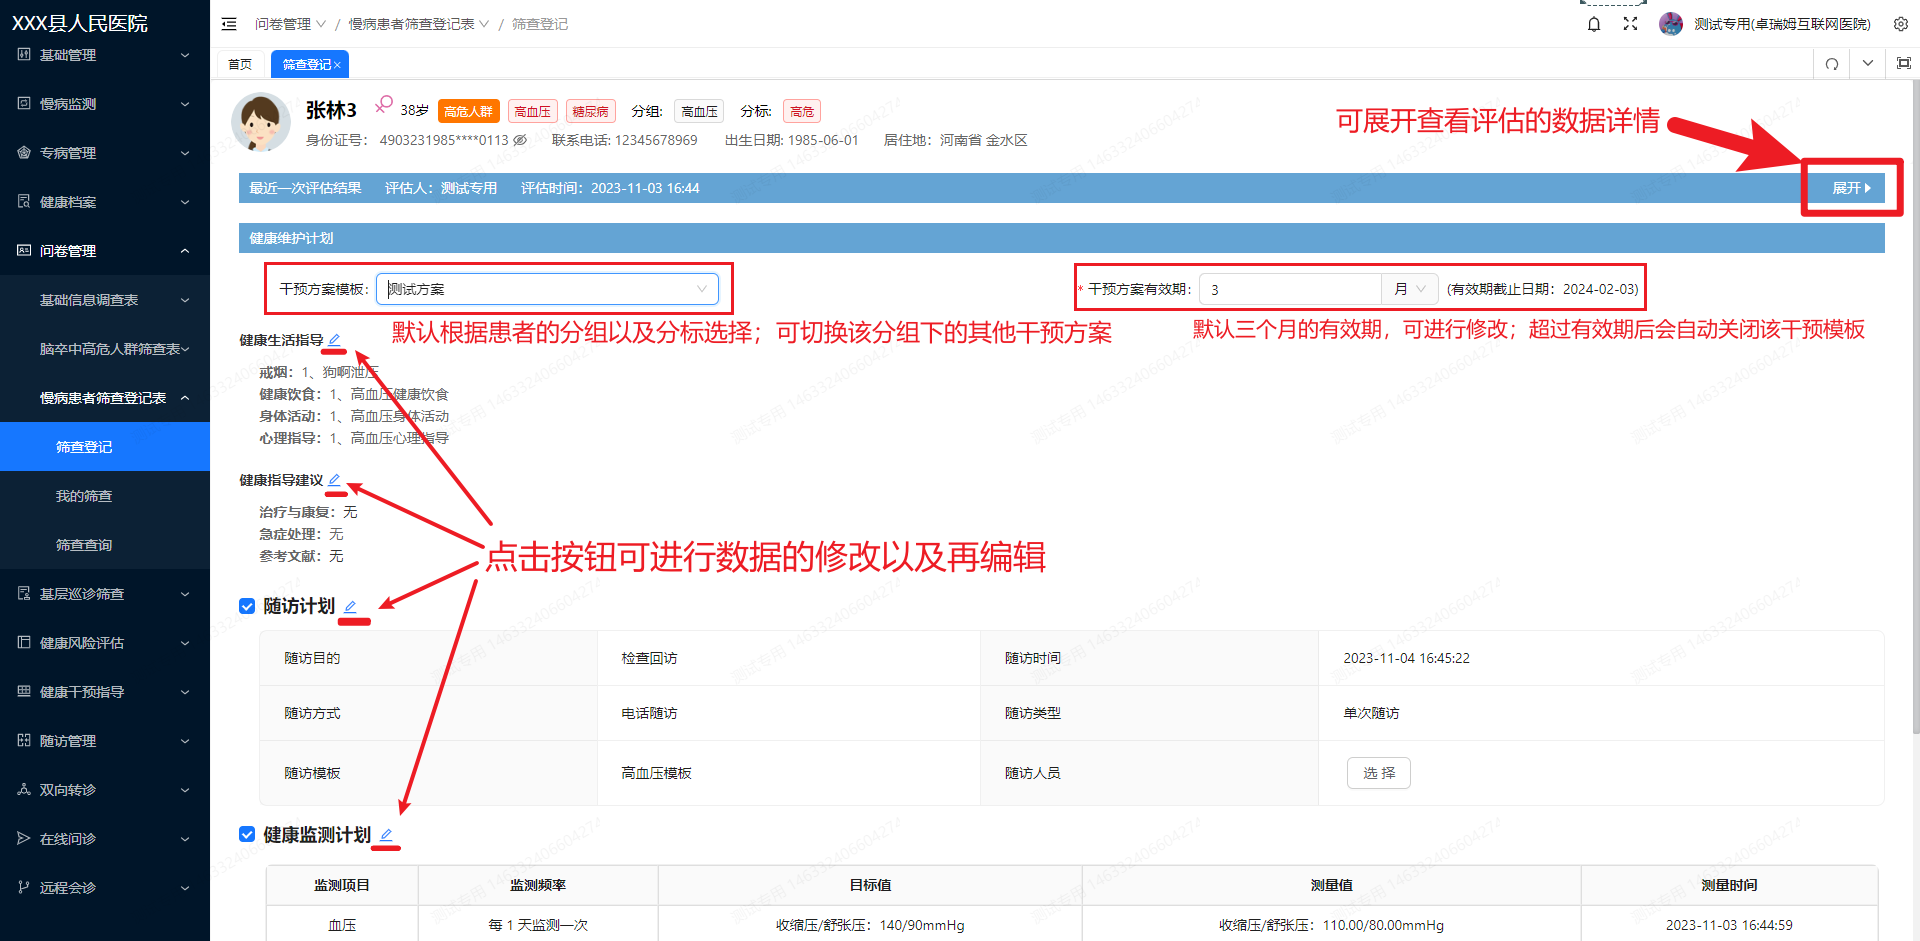The height and width of the screenshot is (941, 1920).
Task: Edit 健康指导建议 with pencil icon
Action: click(335, 480)
